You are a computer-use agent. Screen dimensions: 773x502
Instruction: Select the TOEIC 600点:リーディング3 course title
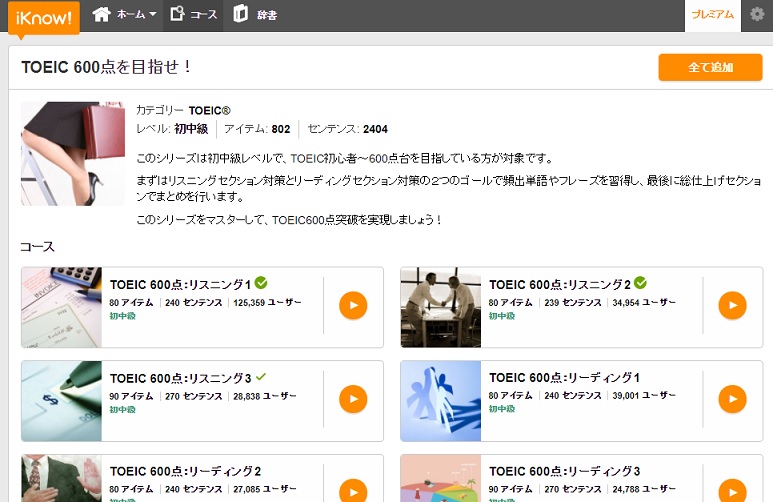click(x=564, y=471)
